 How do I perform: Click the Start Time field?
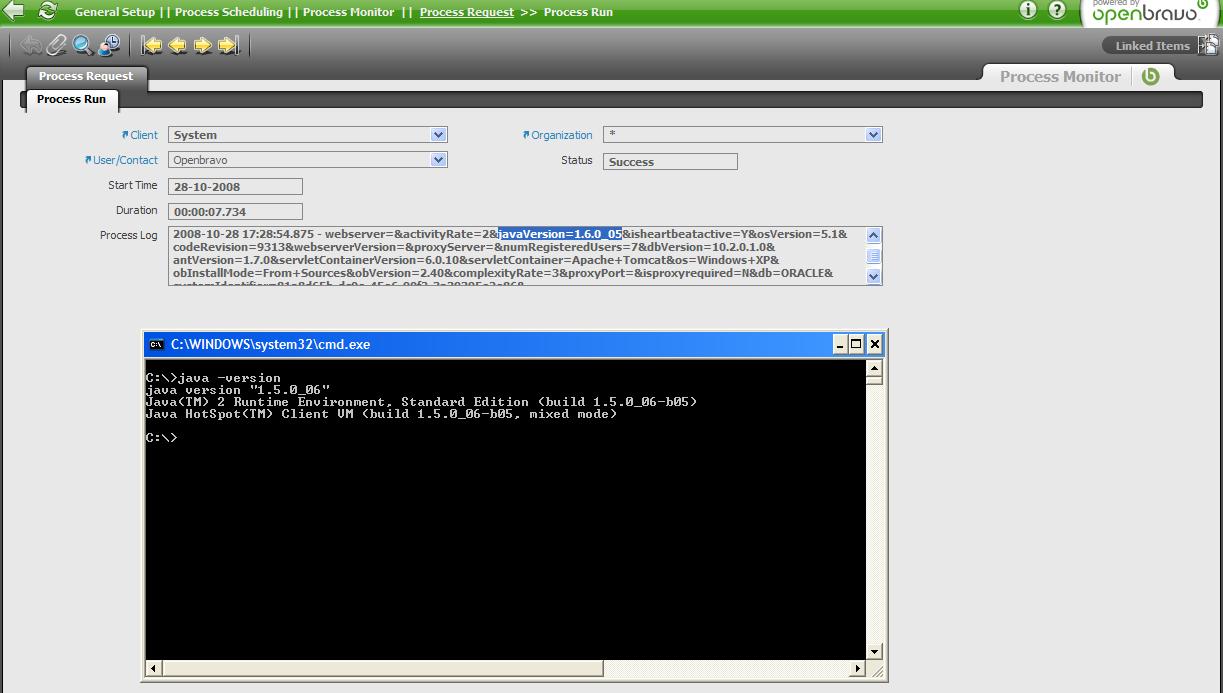235,187
